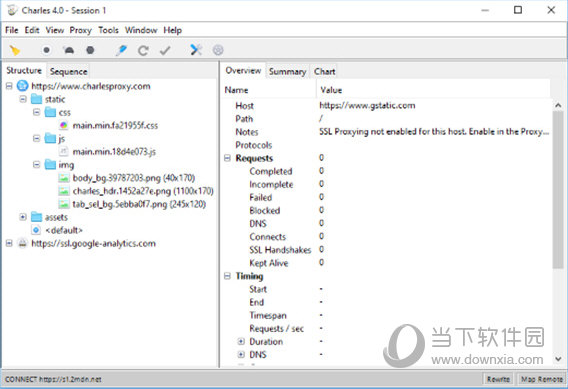
Task: Collapse the Requests section in Overview
Action: coord(227,158)
